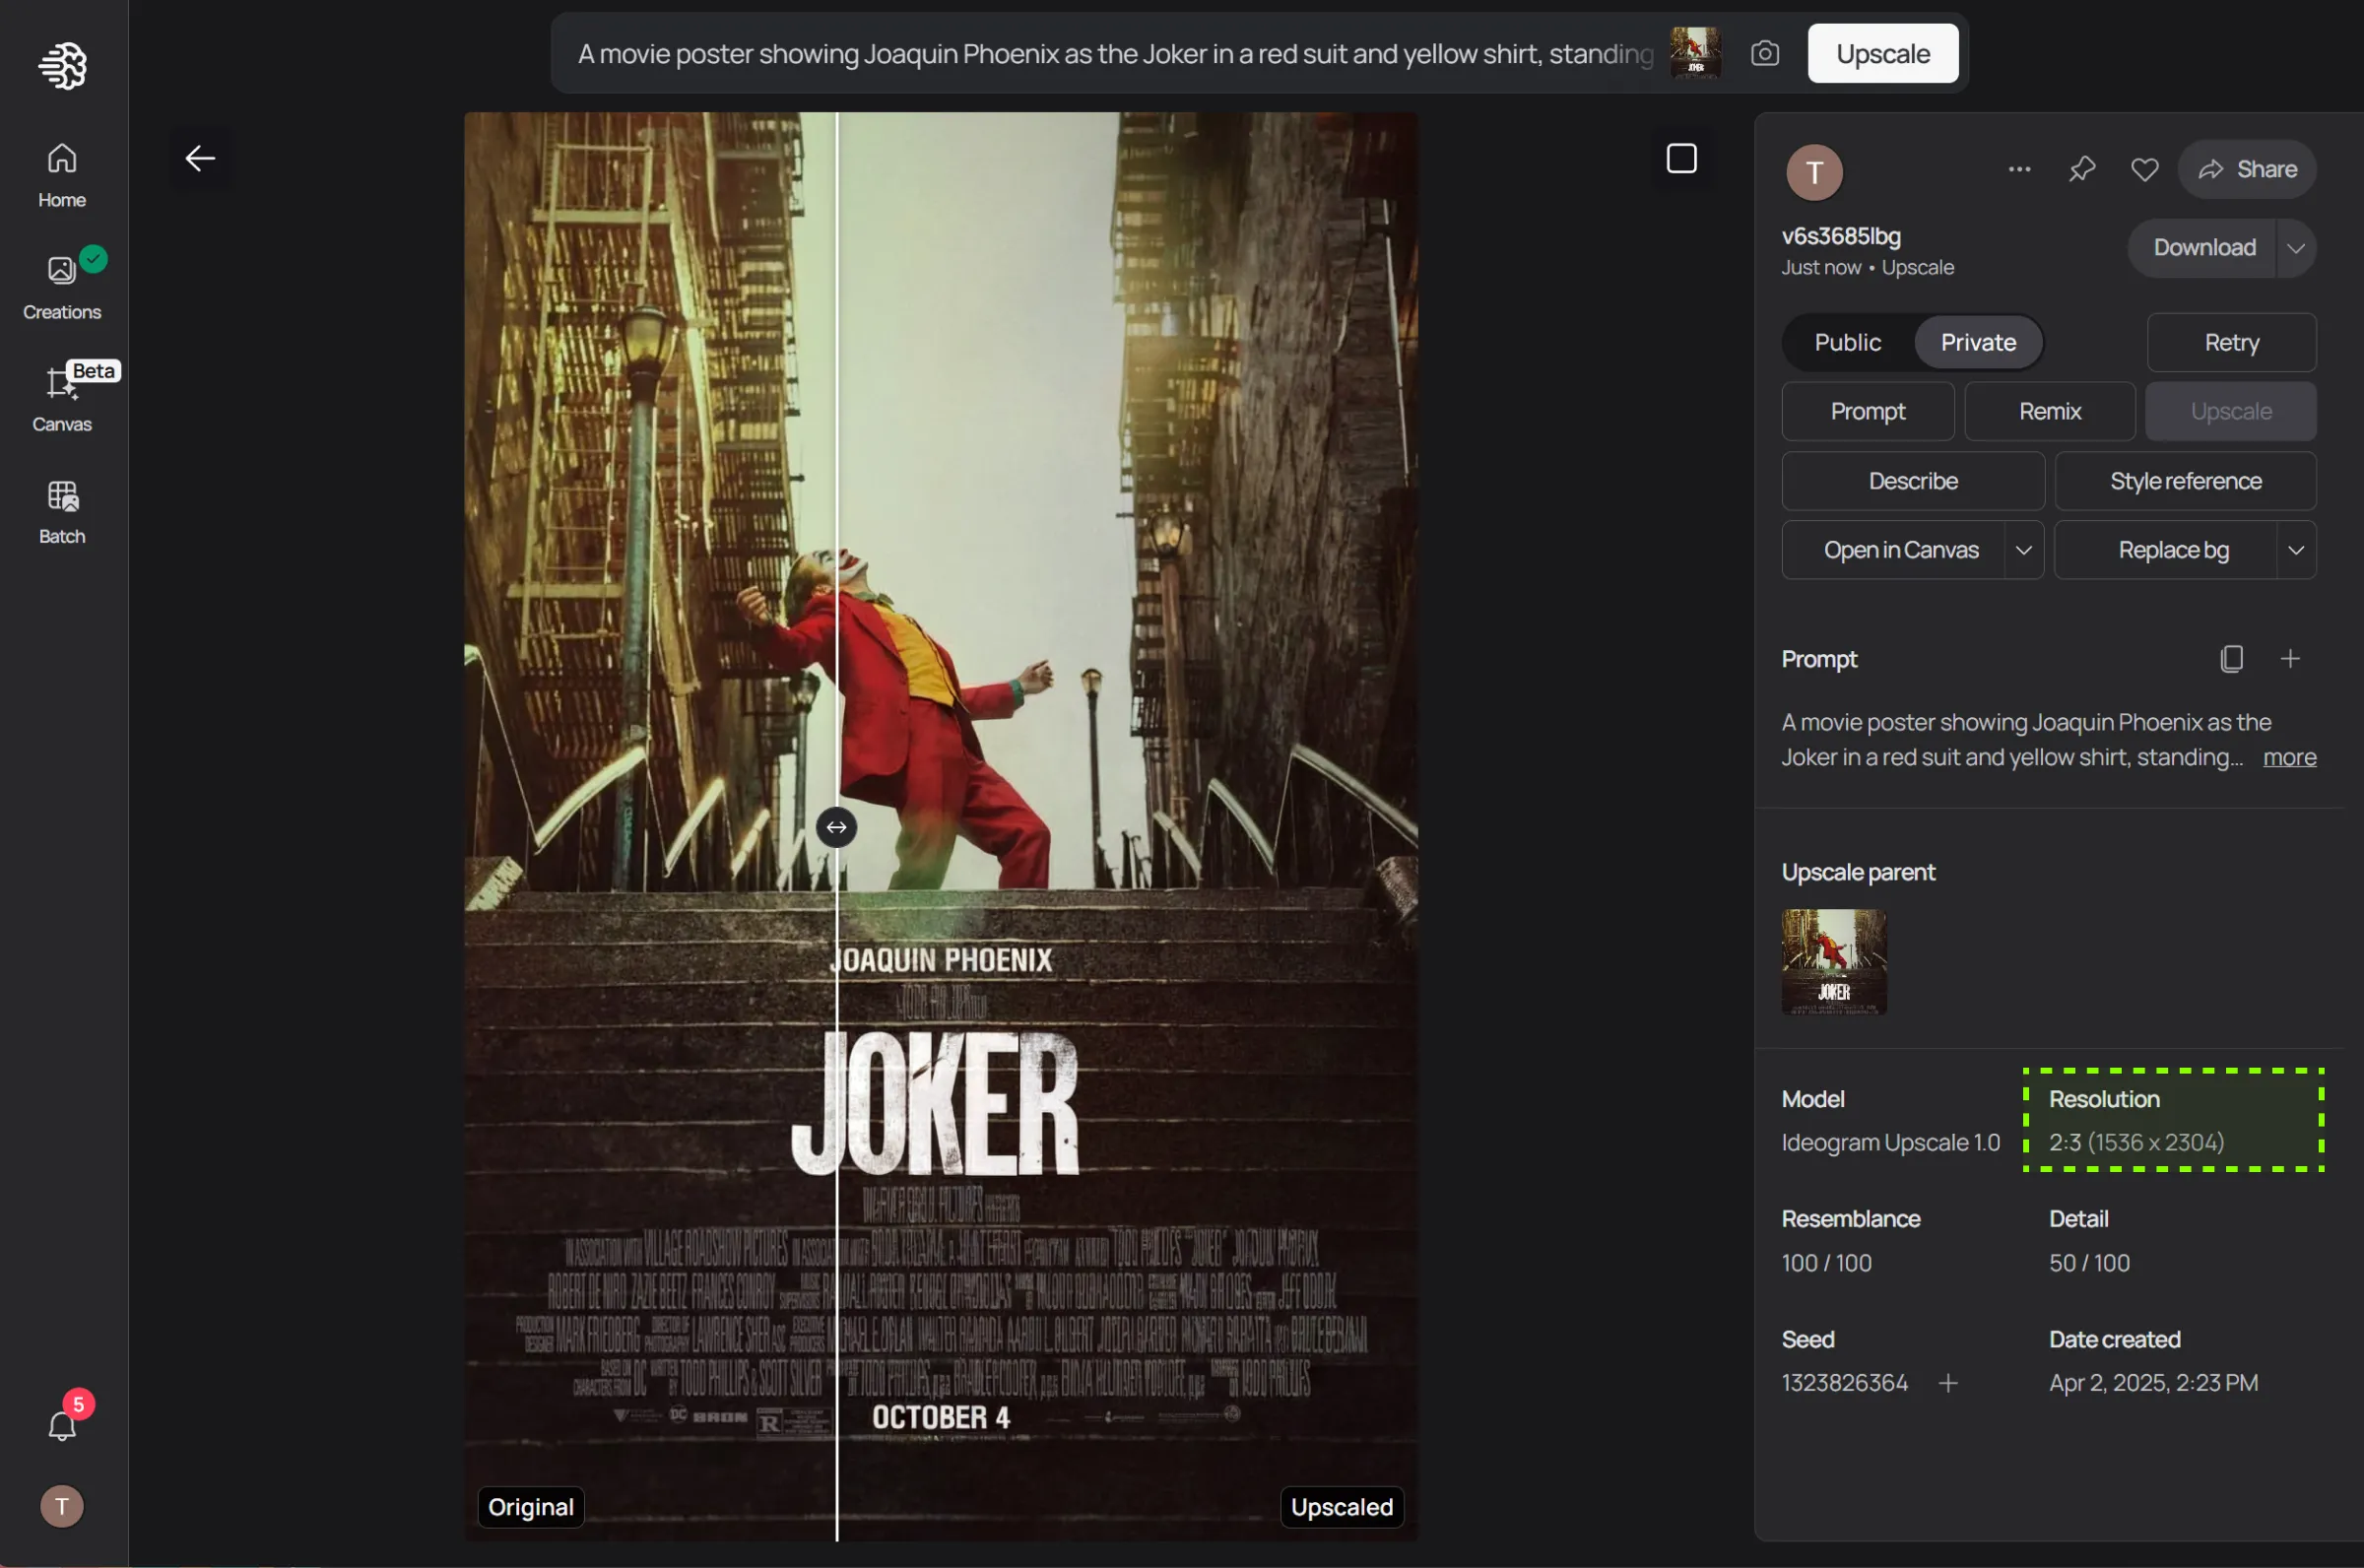
Task: Click the prompt input field
Action: [x=1115, y=53]
